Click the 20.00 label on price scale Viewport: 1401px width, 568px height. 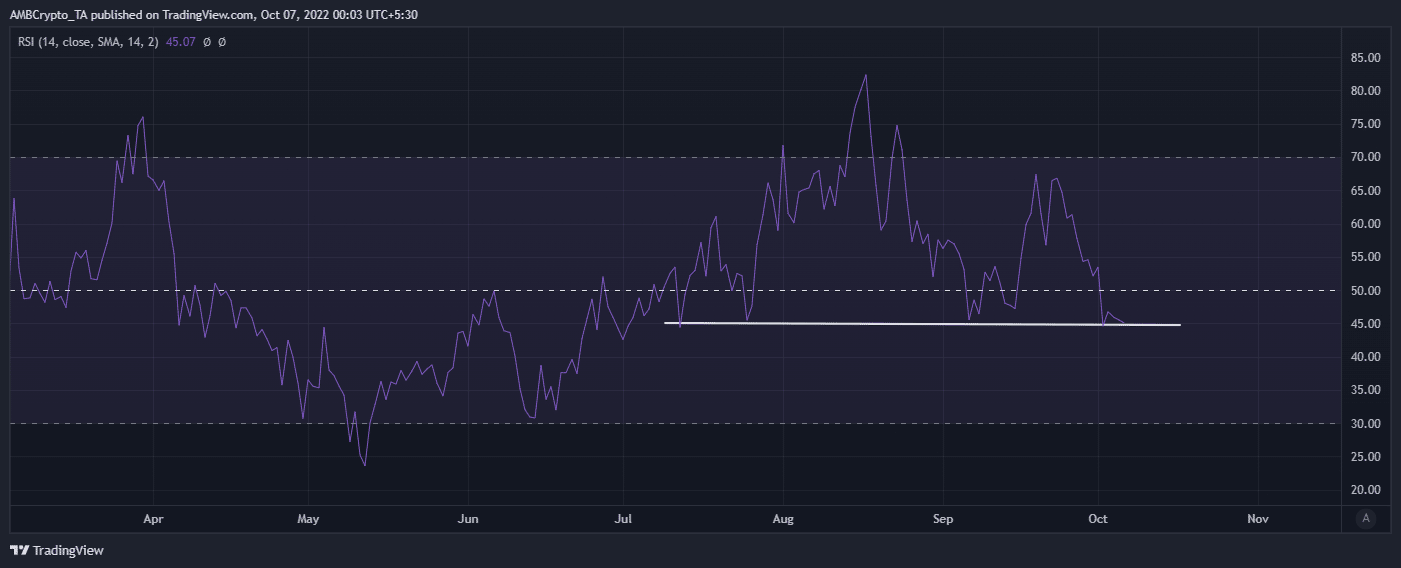(1365, 490)
